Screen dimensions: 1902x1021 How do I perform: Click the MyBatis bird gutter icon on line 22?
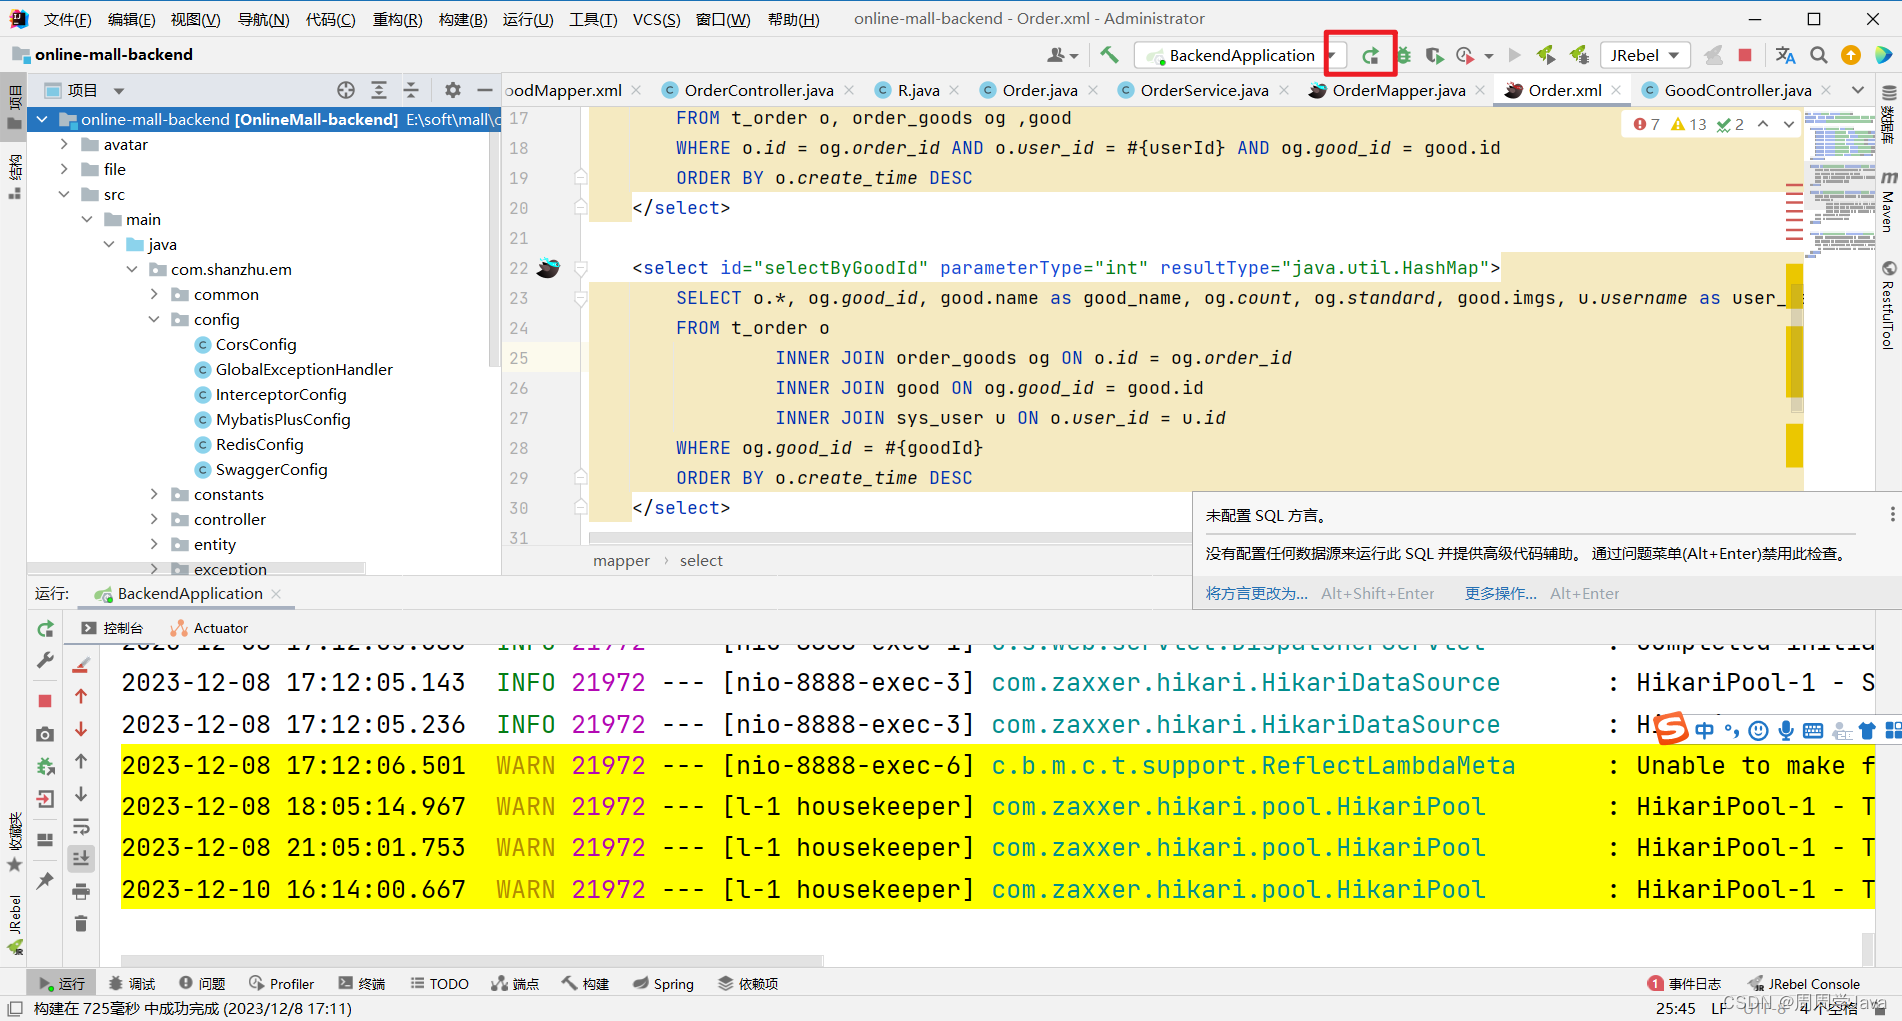548,268
